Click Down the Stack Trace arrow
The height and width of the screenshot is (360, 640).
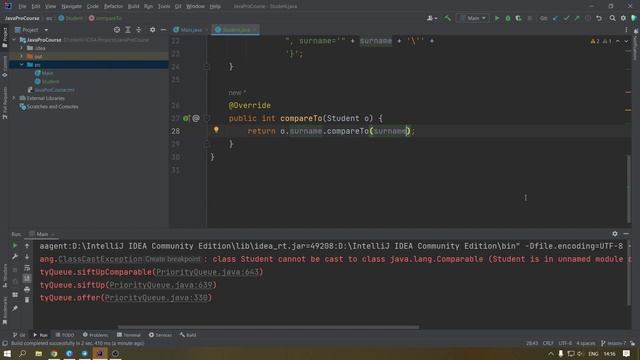[27, 257]
